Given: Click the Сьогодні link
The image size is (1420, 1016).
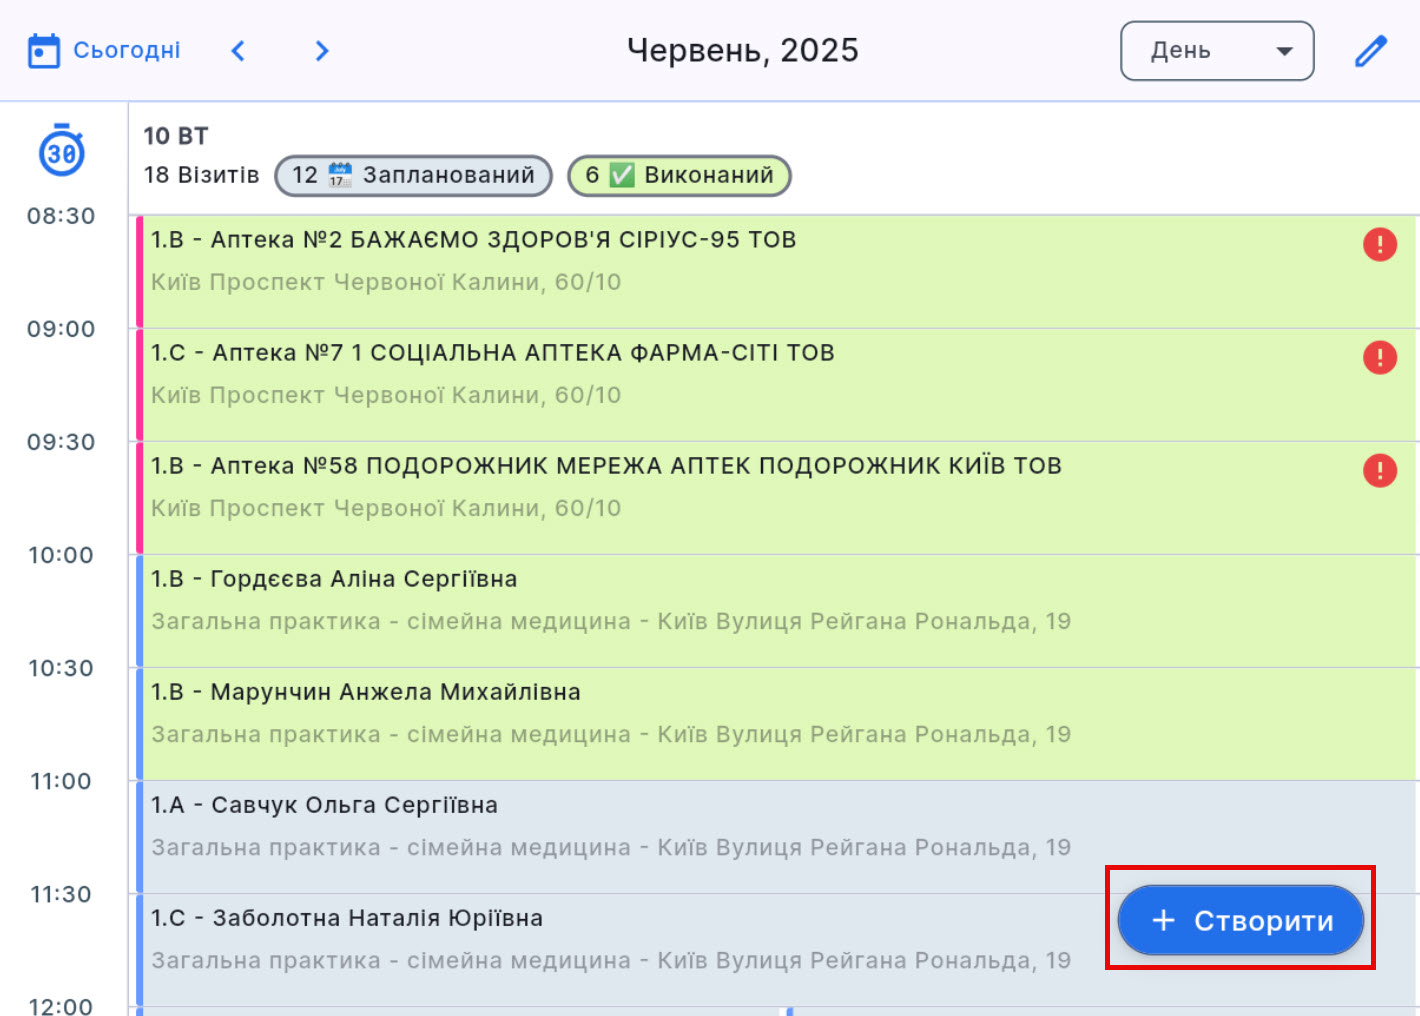Looking at the screenshot, I should [127, 51].
